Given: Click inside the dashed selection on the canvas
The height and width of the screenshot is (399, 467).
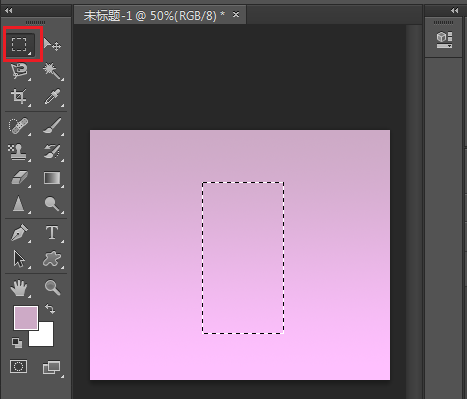Looking at the screenshot, I should click(243, 258).
